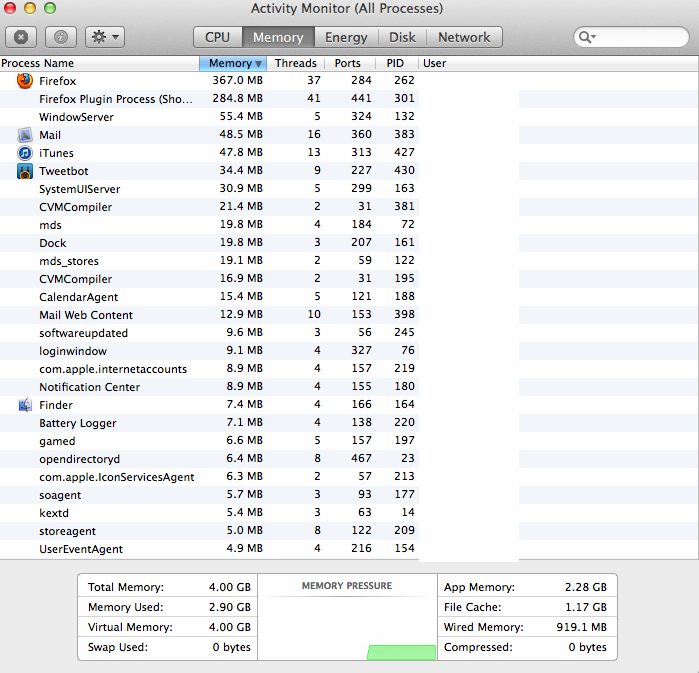Select the WindowServer process
The image size is (699, 673).
click(x=350, y=117)
